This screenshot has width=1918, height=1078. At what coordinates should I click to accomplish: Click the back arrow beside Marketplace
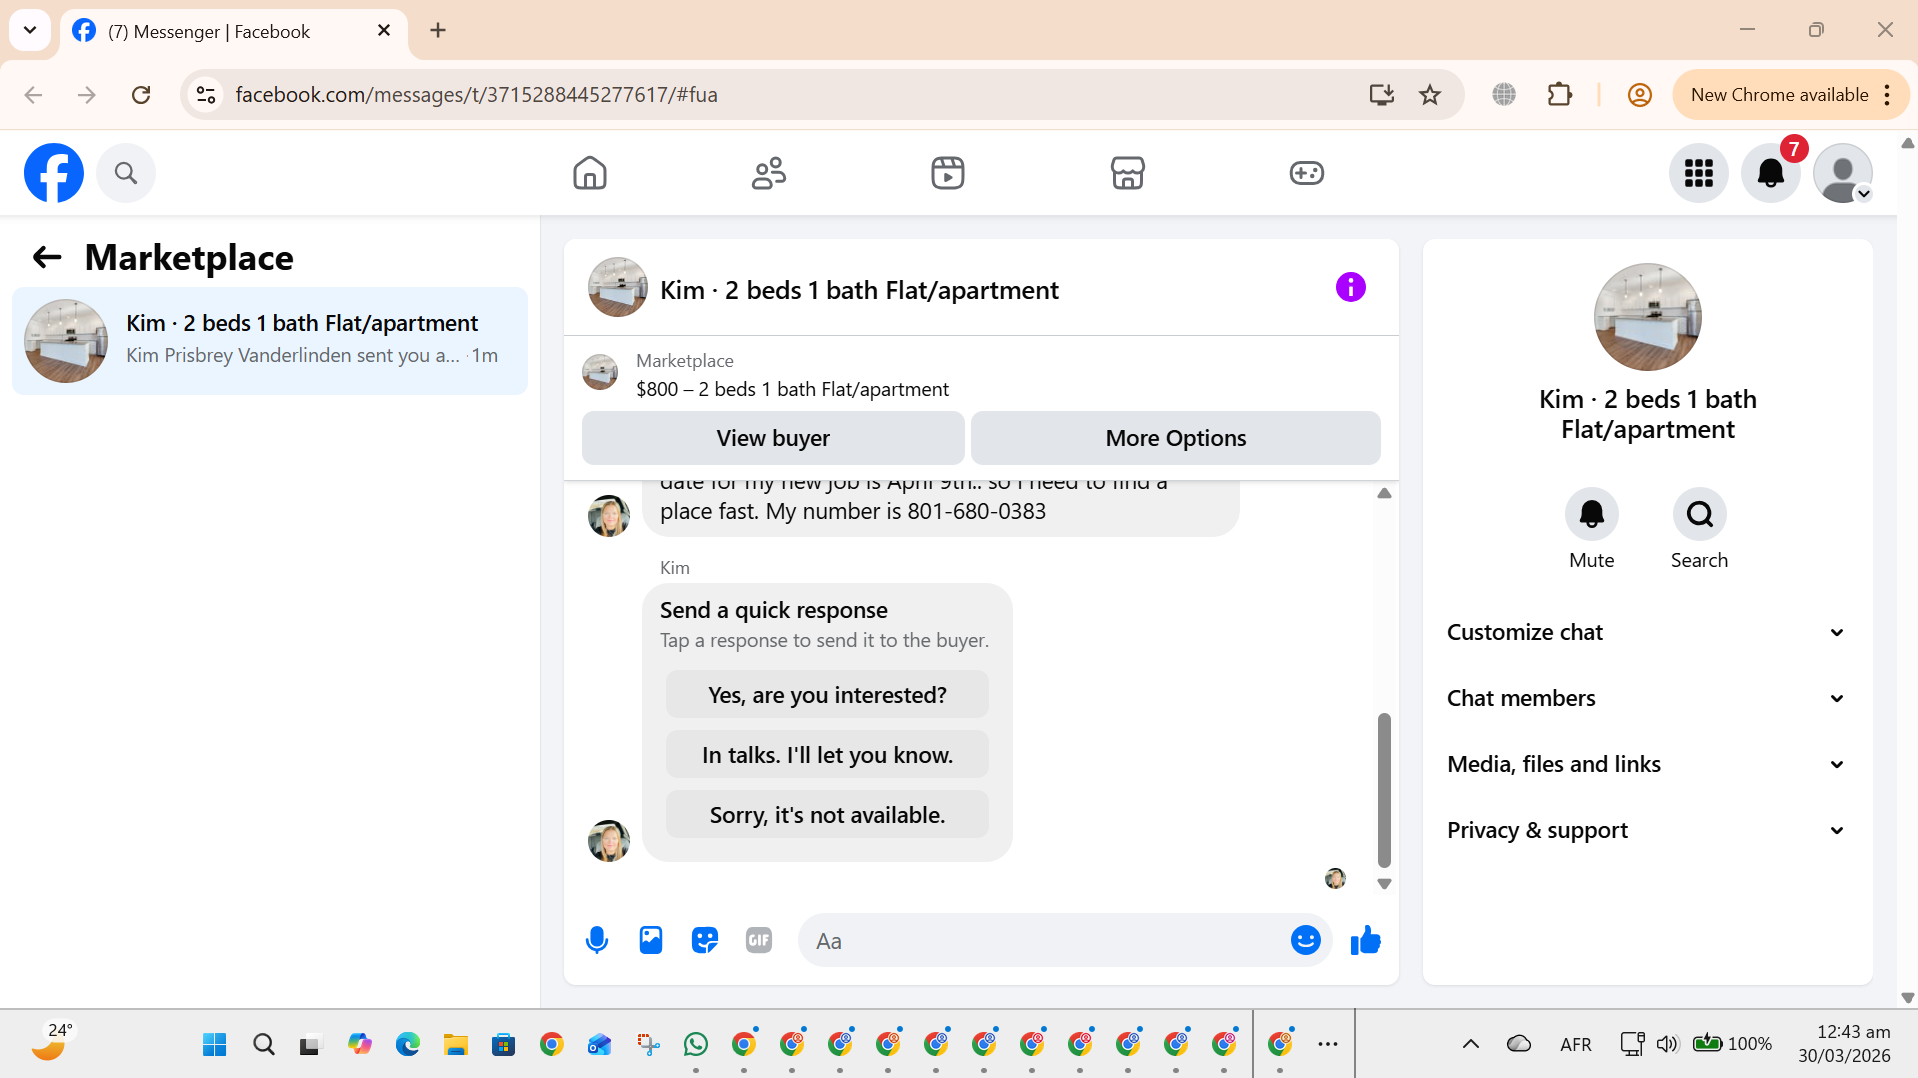pos(47,258)
